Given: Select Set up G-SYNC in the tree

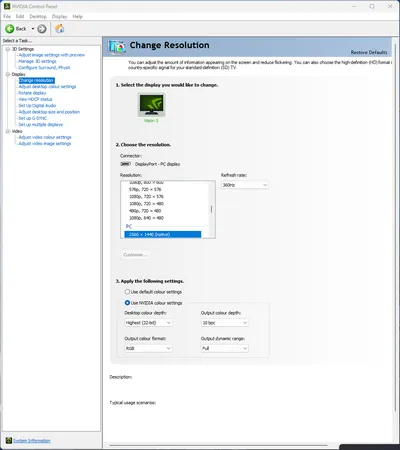Looking at the screenshot, I should 33,118.
